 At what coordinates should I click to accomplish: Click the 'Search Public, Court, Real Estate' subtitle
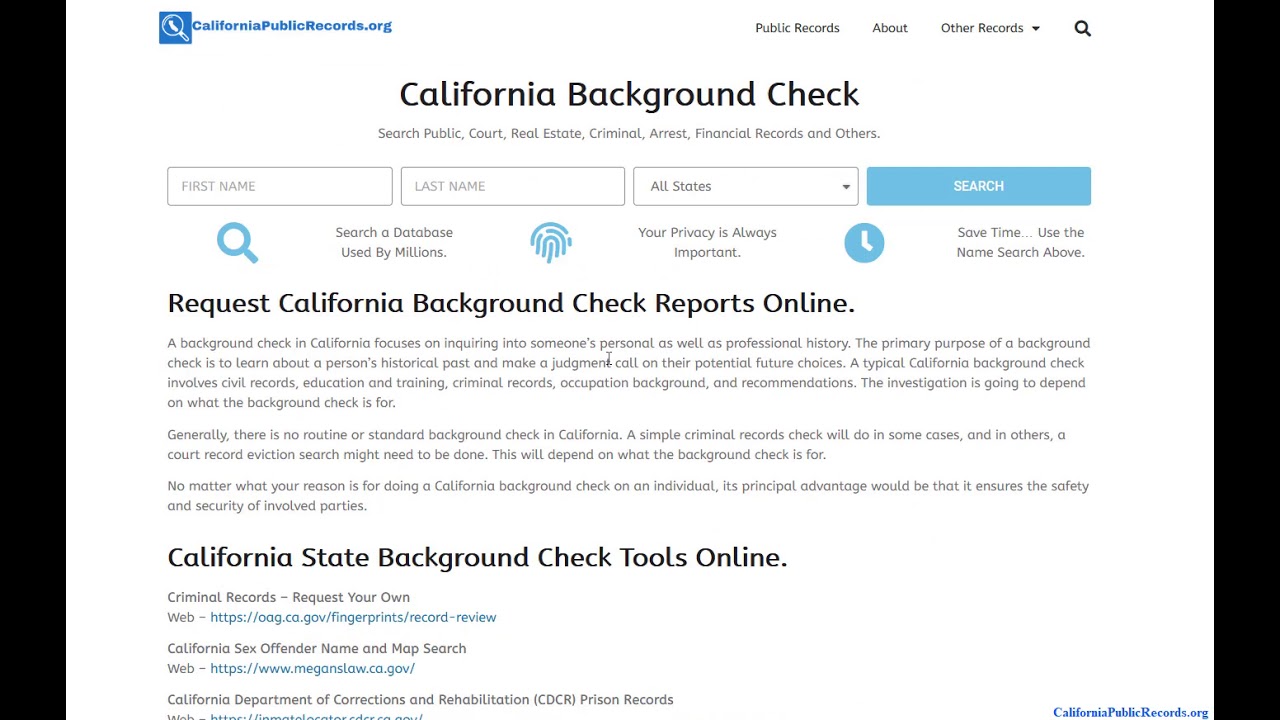[629, 133]
